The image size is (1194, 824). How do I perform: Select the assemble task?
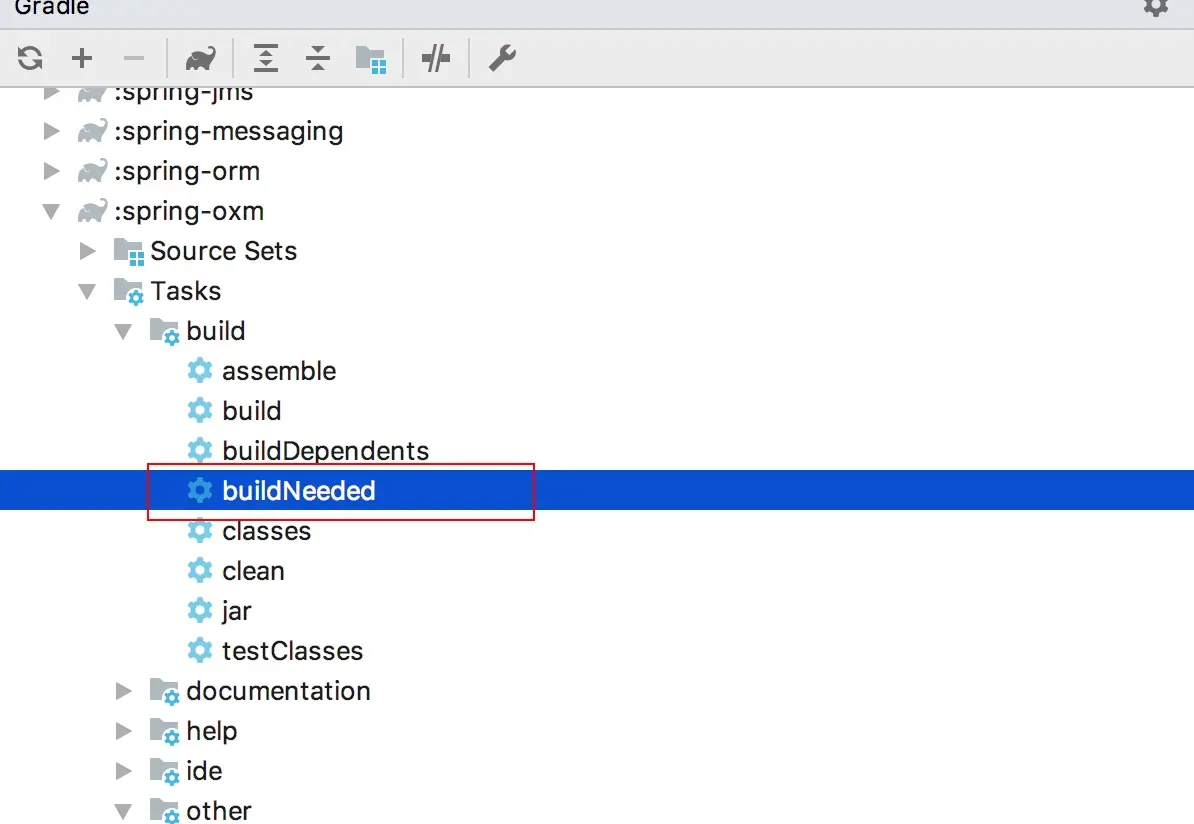point(597,371)
